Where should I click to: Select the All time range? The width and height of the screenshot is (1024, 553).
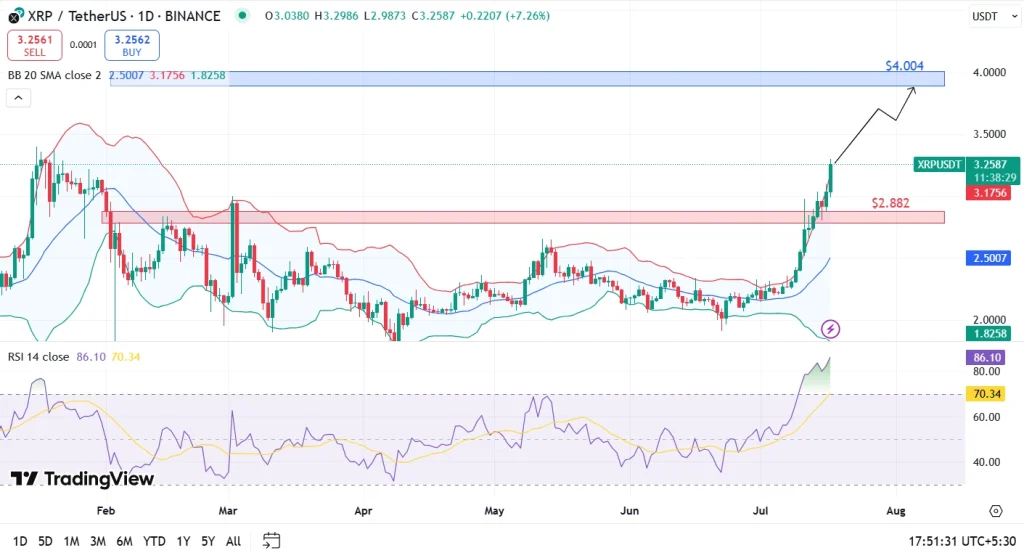[x=233, y=541]
